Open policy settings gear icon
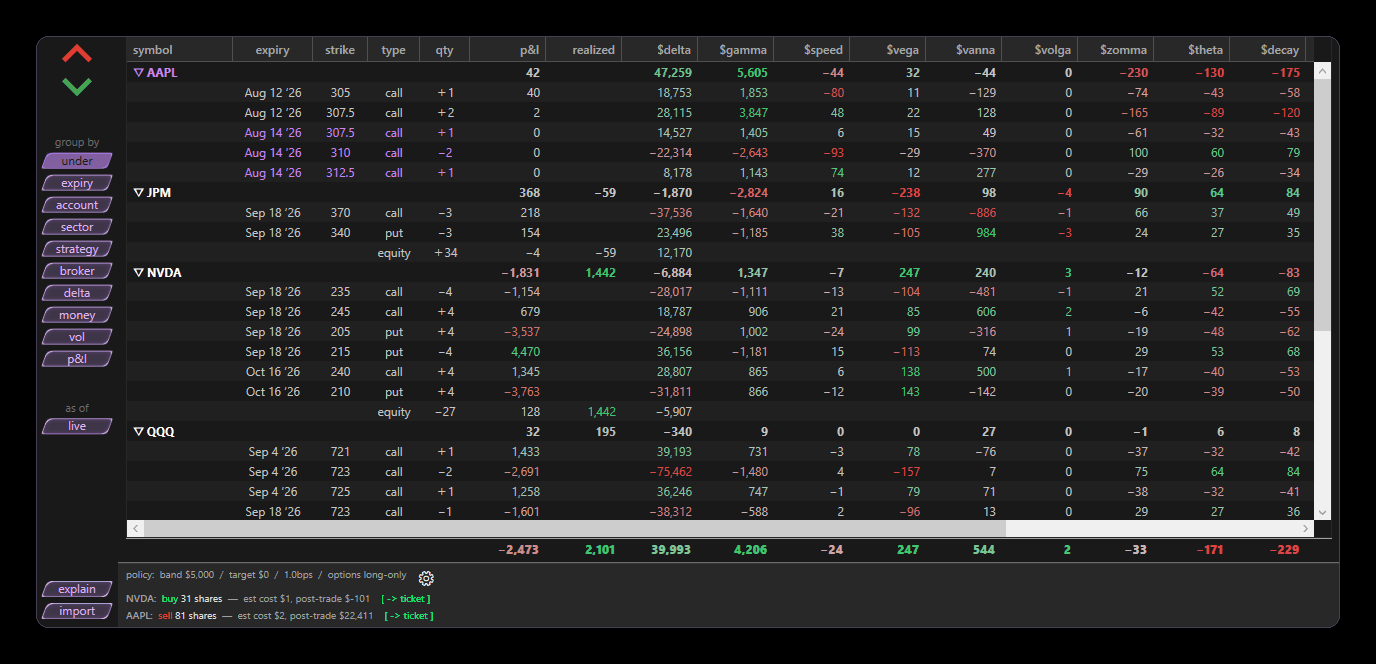This screenshot has height=664, width=1376. point(426,578)
